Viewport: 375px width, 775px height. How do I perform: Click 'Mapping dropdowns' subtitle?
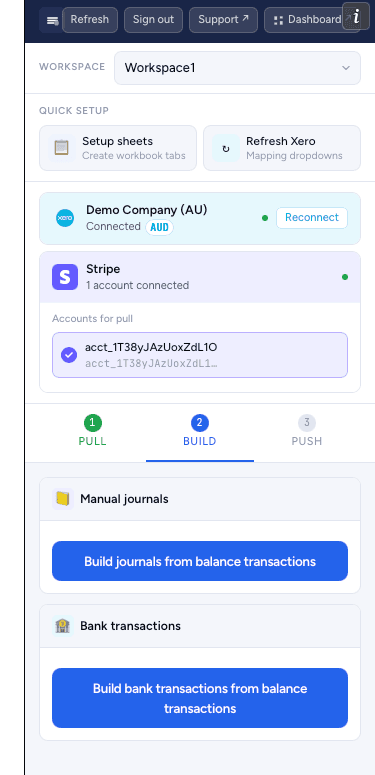pos(294,156)
